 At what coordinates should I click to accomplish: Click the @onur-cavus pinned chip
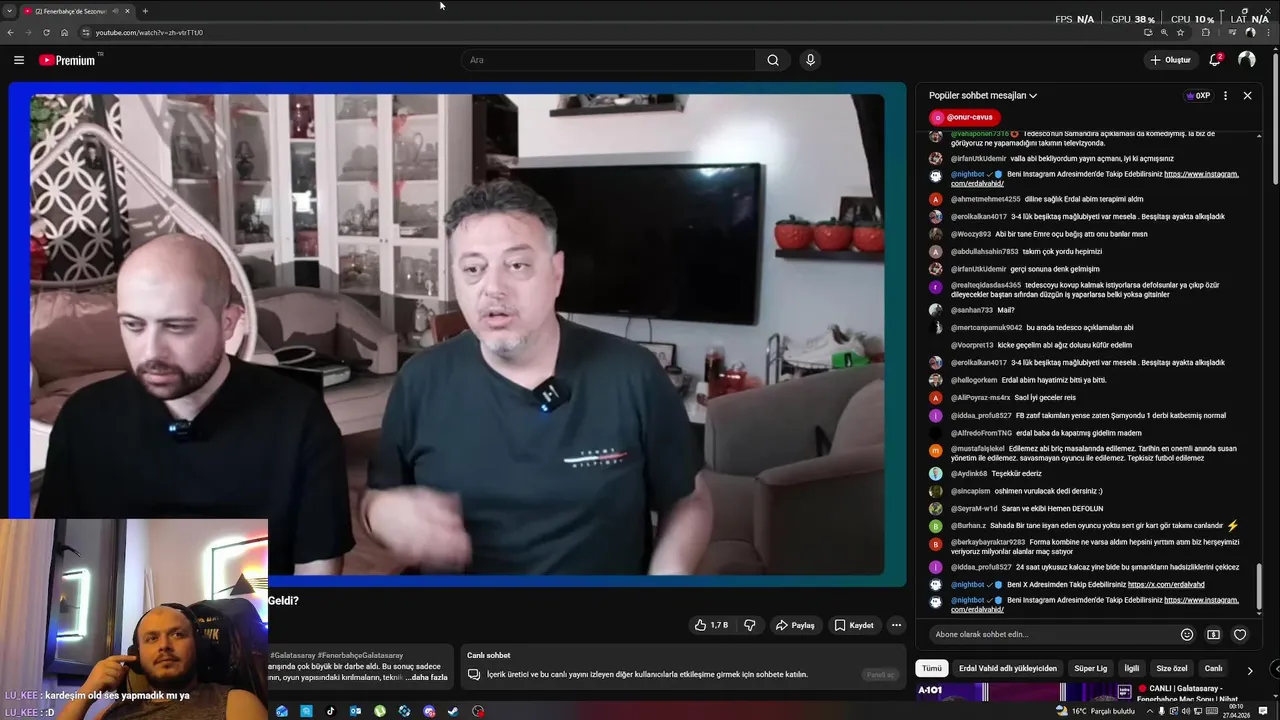[964, 118]
